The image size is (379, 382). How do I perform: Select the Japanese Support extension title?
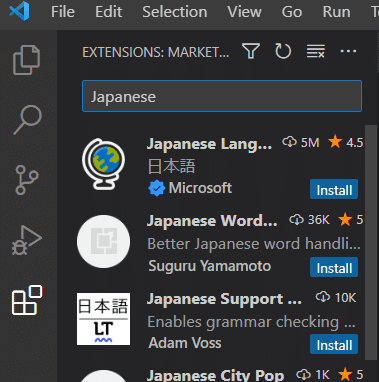tap(224, 299)
